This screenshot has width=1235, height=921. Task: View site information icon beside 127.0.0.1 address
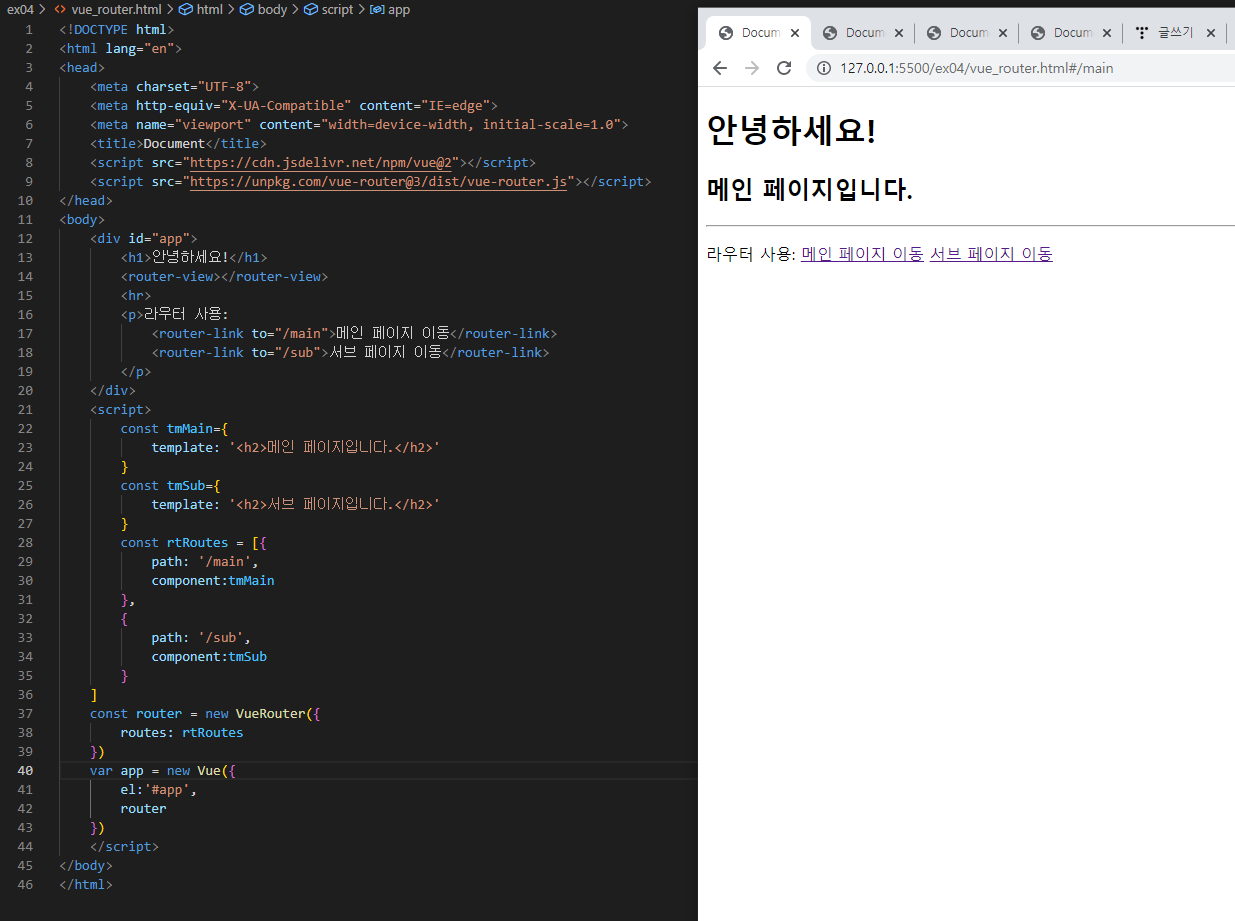coord(824,68)
